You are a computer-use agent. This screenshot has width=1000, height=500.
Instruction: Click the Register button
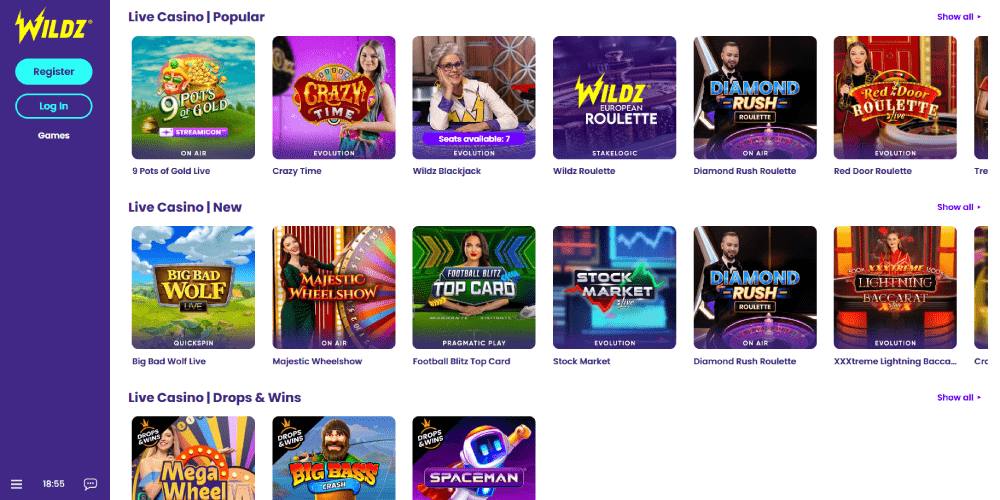[54, 71]
